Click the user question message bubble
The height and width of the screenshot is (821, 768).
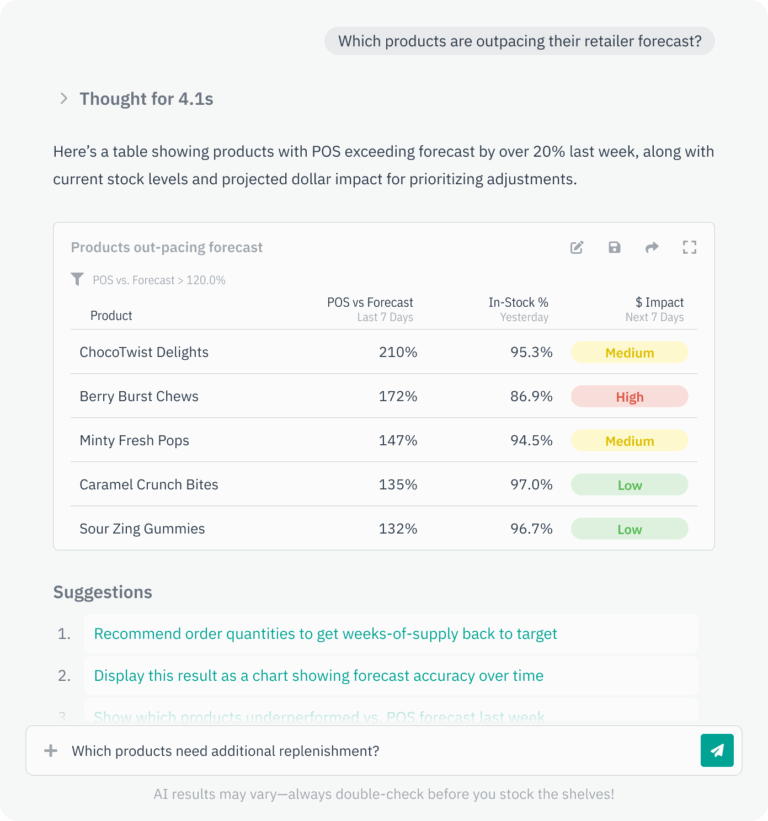click(519, 41)
